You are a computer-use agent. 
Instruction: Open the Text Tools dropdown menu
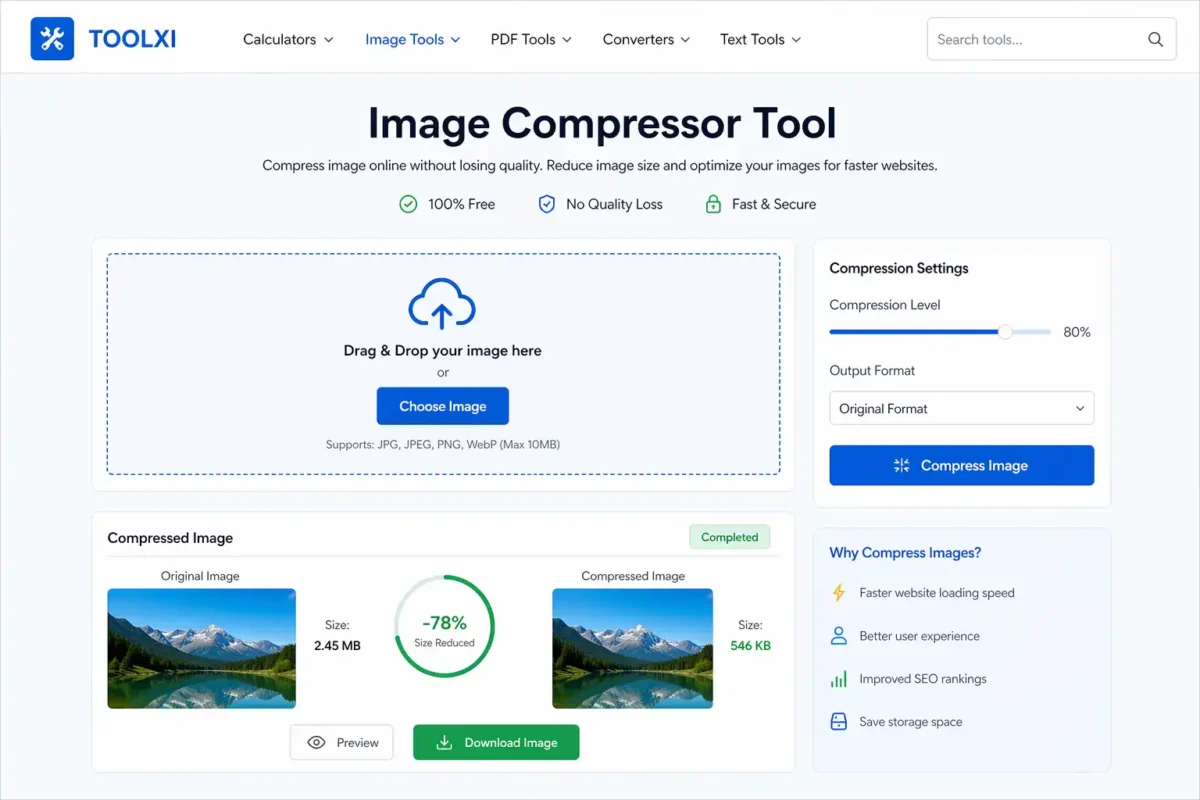coord(761,40)
